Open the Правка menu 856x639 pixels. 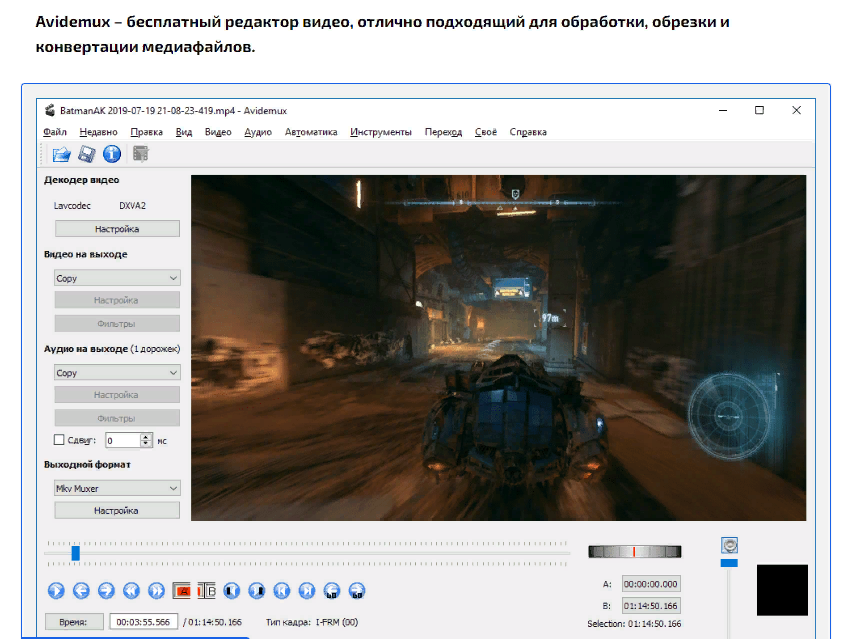(146, 132)
